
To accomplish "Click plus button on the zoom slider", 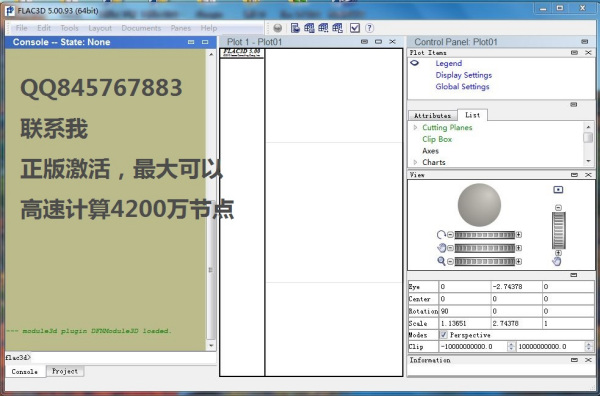I will coord(519,261).
